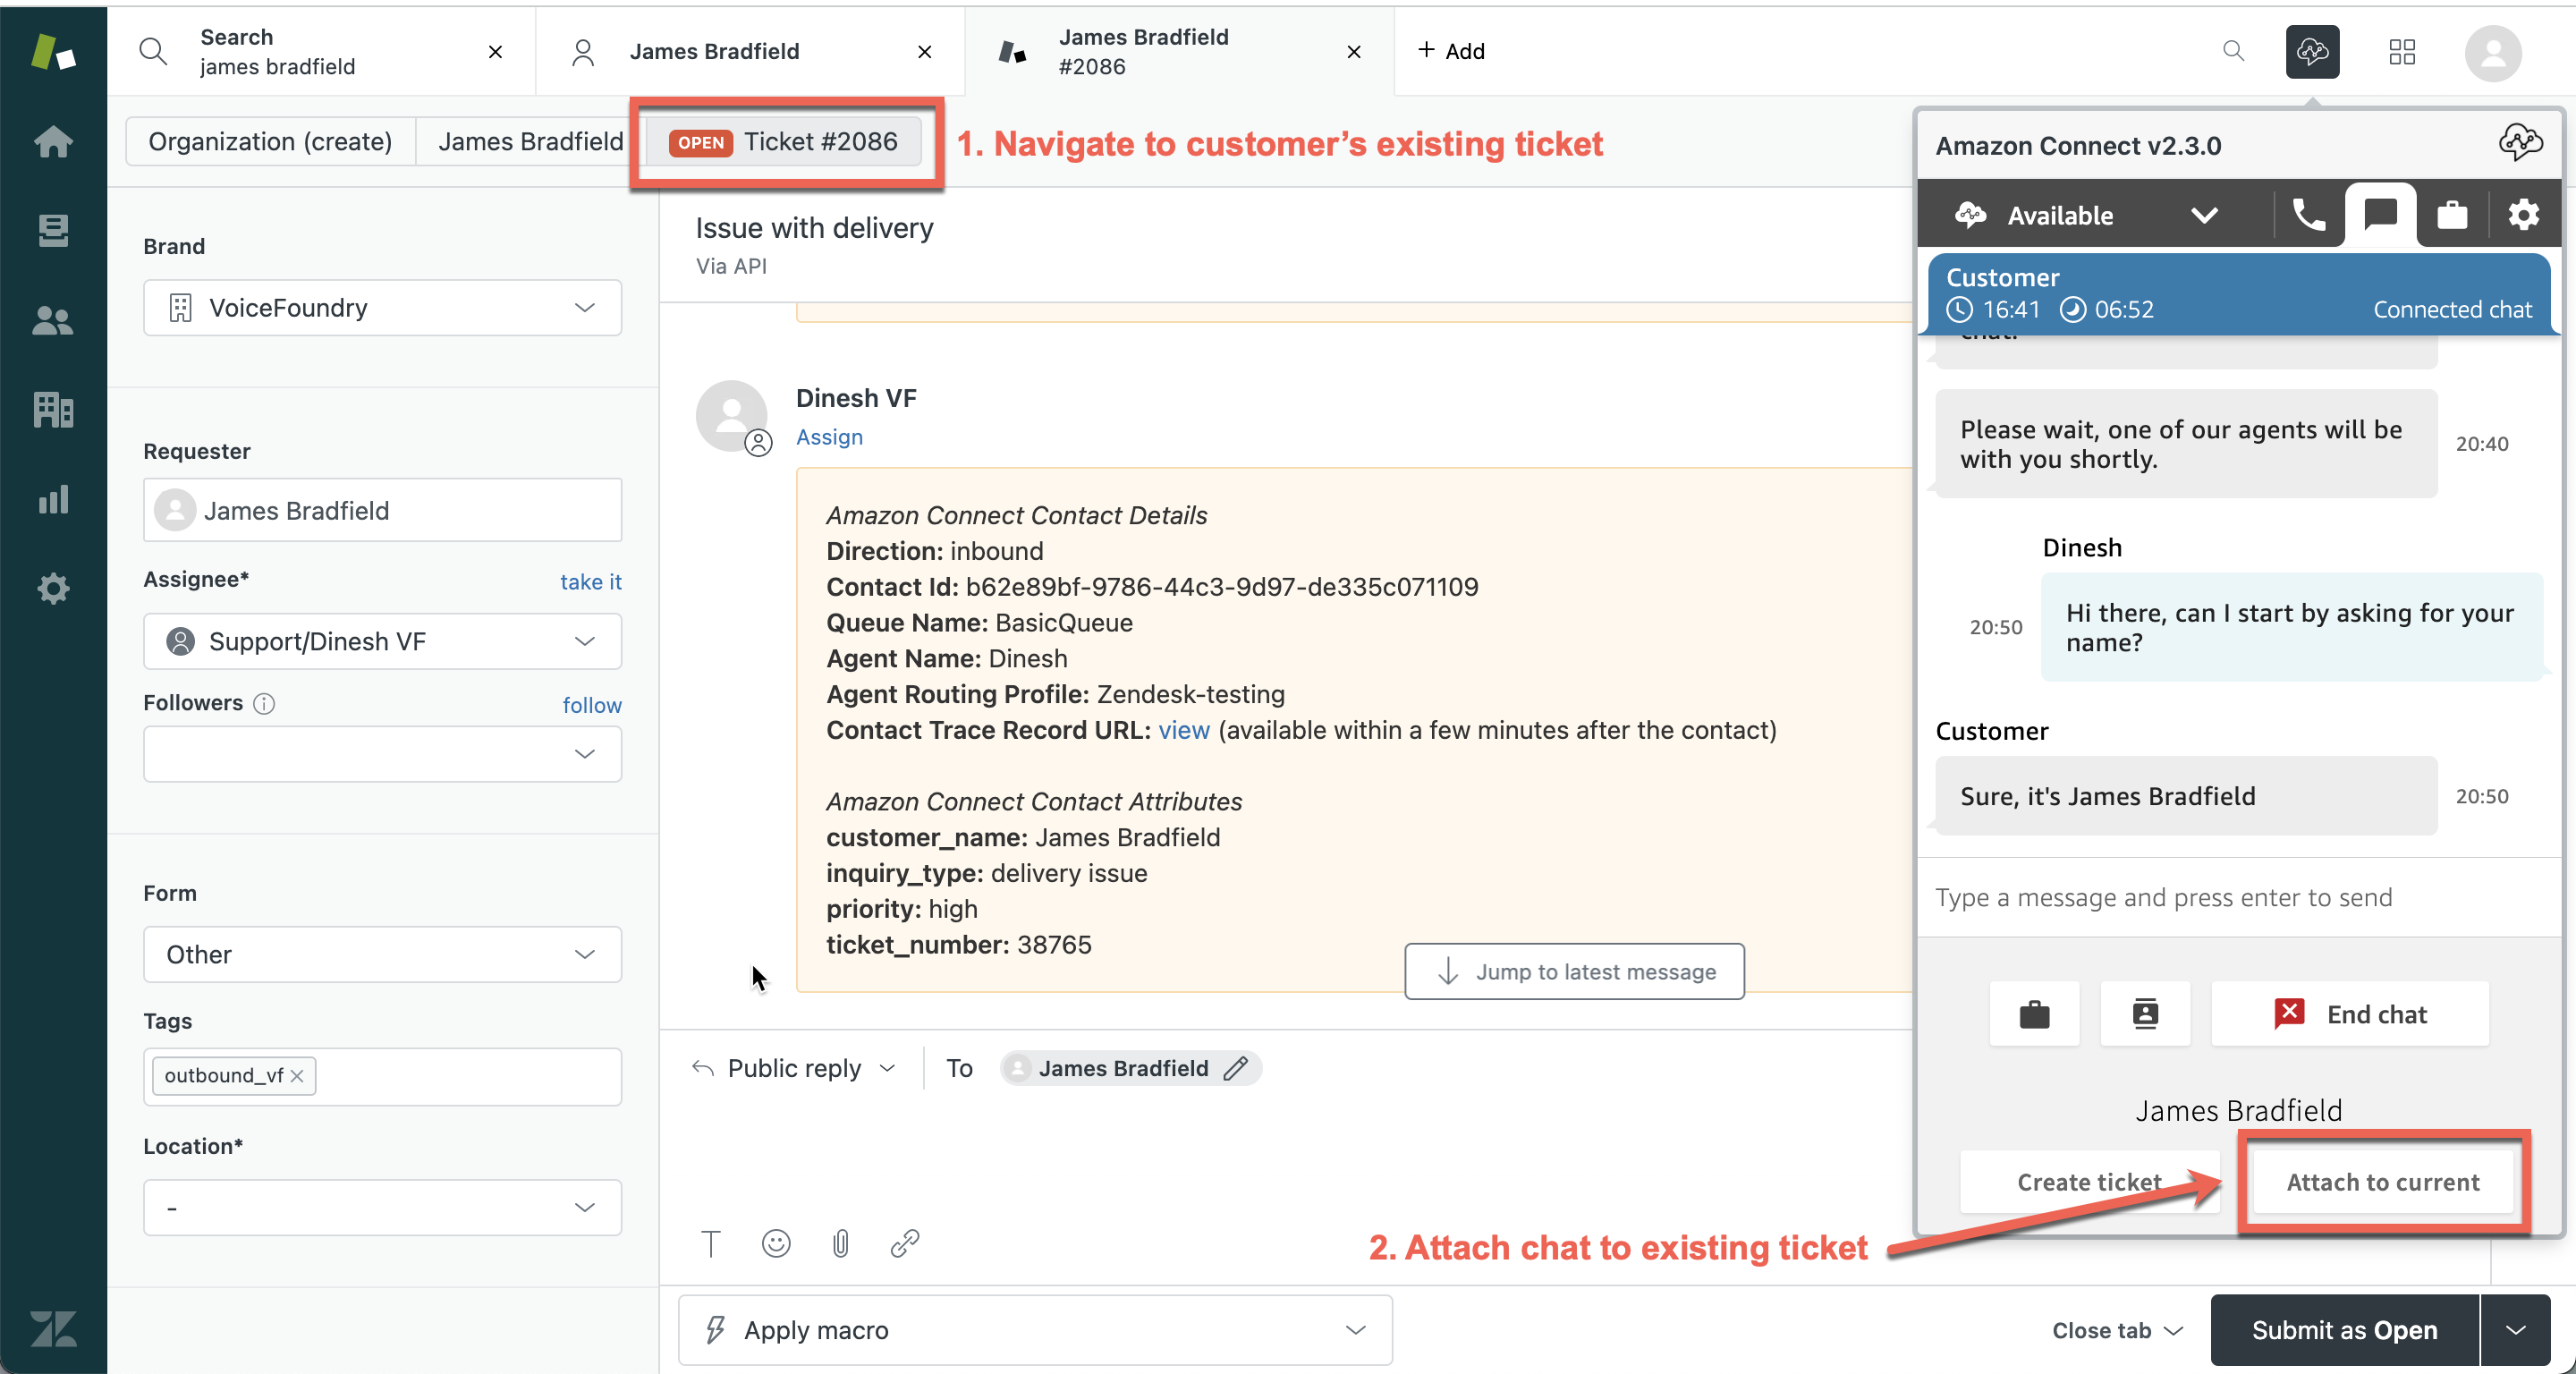
Task: Insert emoji using the smiley icon
Action: [775, 1243]
